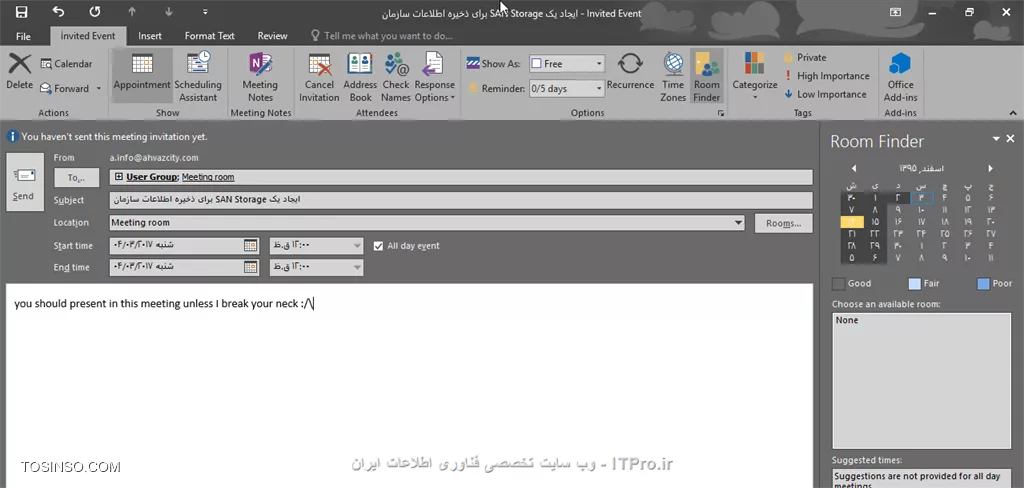
Task: Run Check Names on attendees
Action: [x=396, y=76]
